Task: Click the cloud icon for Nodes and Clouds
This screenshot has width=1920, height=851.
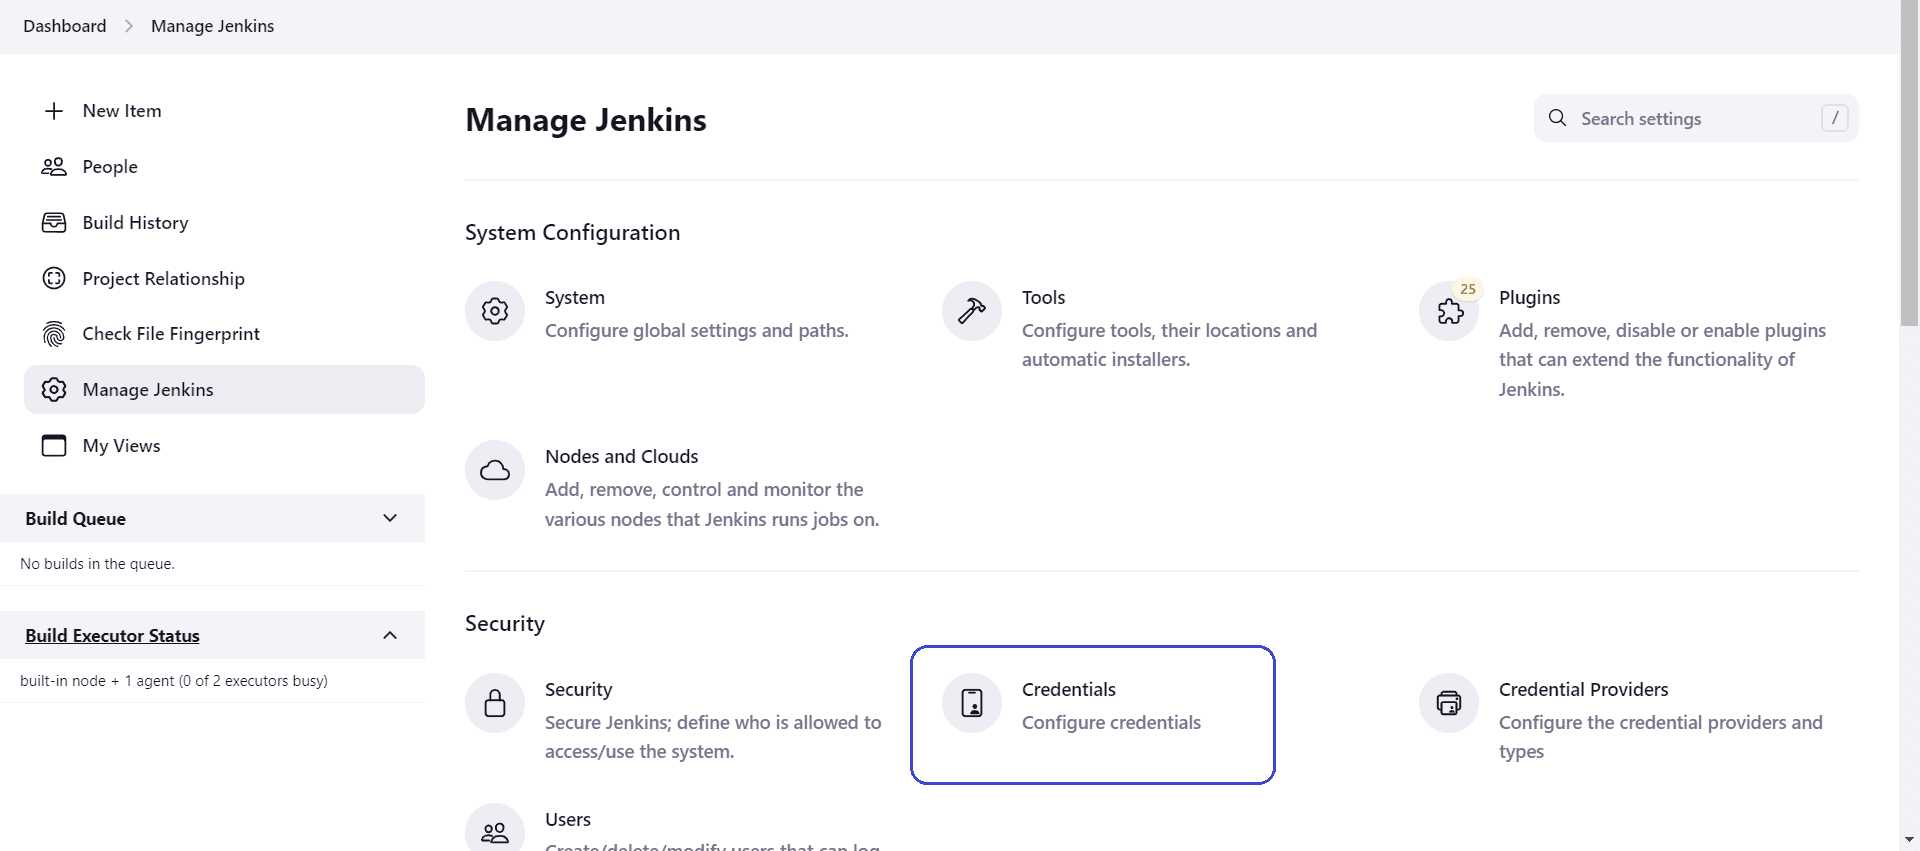Action: click(x=495, y=470)
